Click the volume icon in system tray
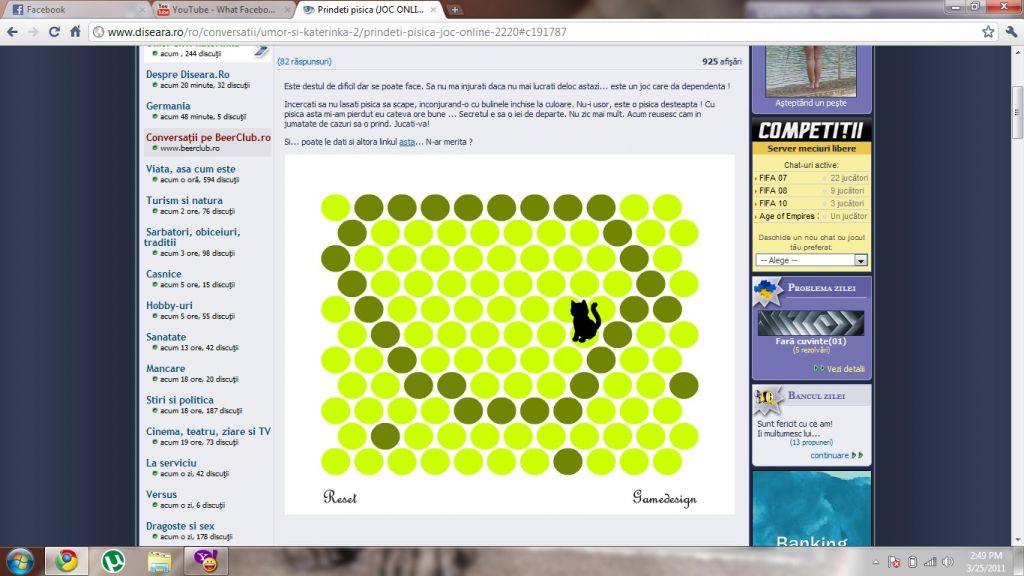Image resolution: width=1024 pixels, height=576 pixels. tap(948, 562)
